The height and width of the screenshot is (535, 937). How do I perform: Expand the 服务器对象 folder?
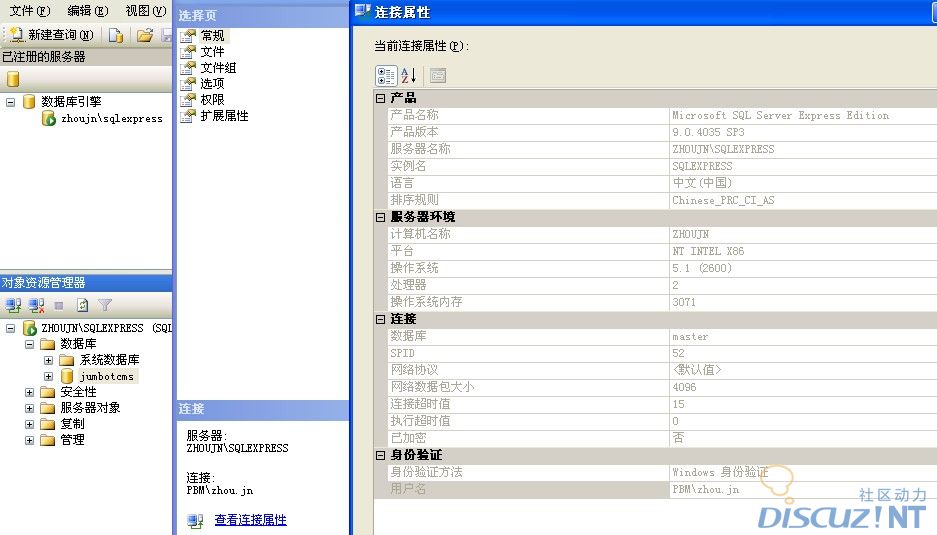(x=29, y=408)
